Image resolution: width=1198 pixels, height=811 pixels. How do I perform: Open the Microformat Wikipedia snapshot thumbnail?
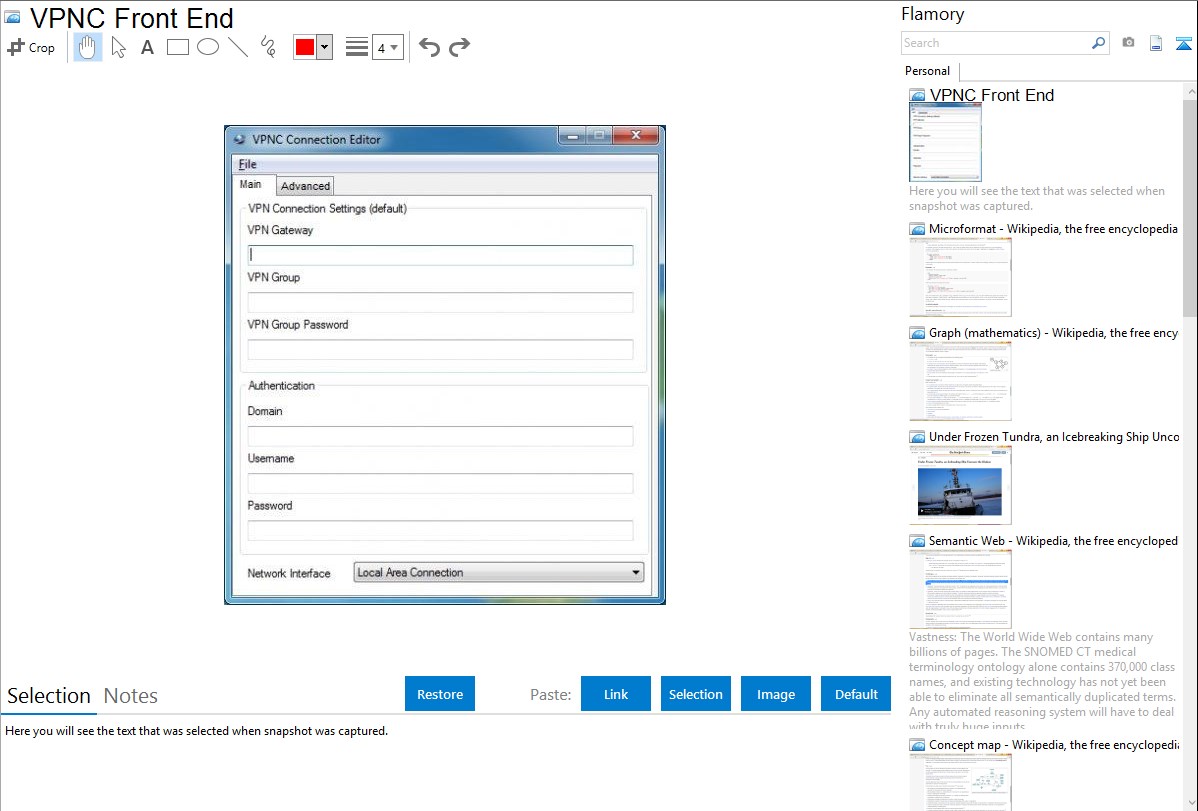[960, 277]
